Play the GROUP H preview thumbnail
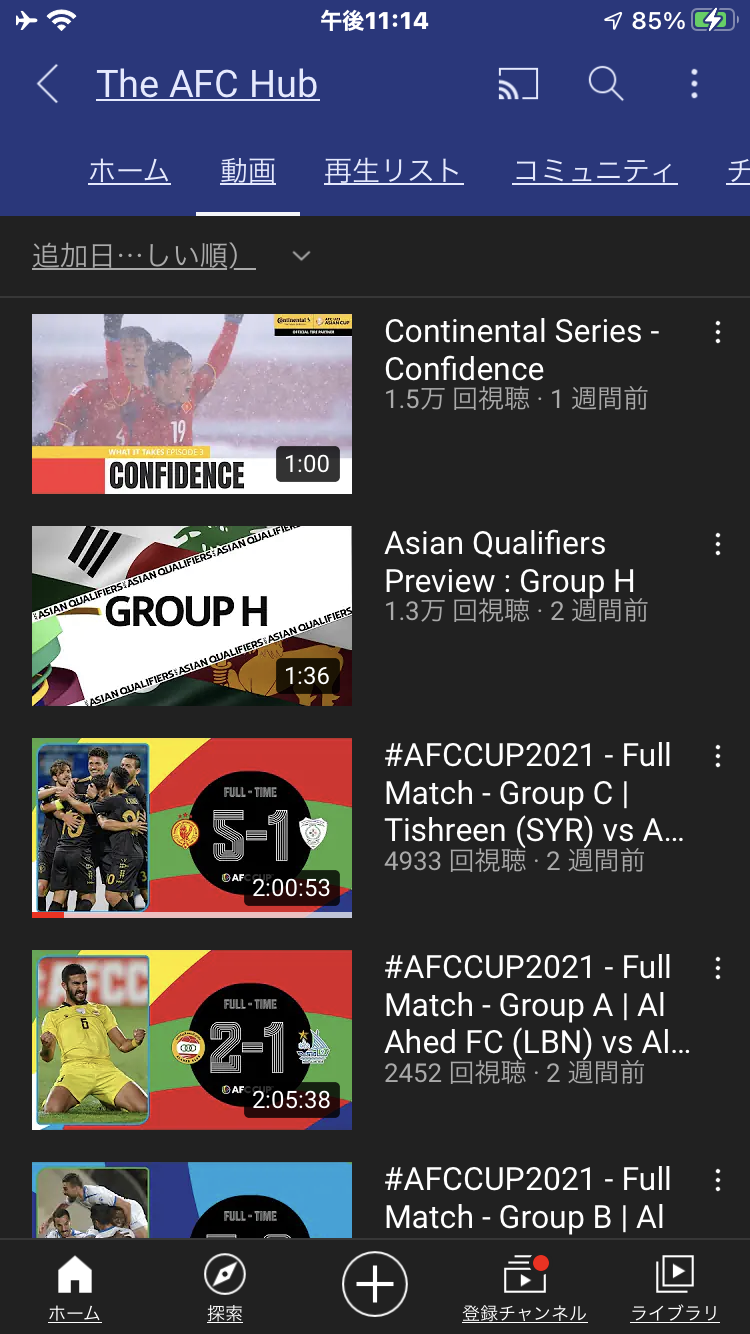Image resolution: width=750 pixels, height=1334 pixels. pos(192,616)
